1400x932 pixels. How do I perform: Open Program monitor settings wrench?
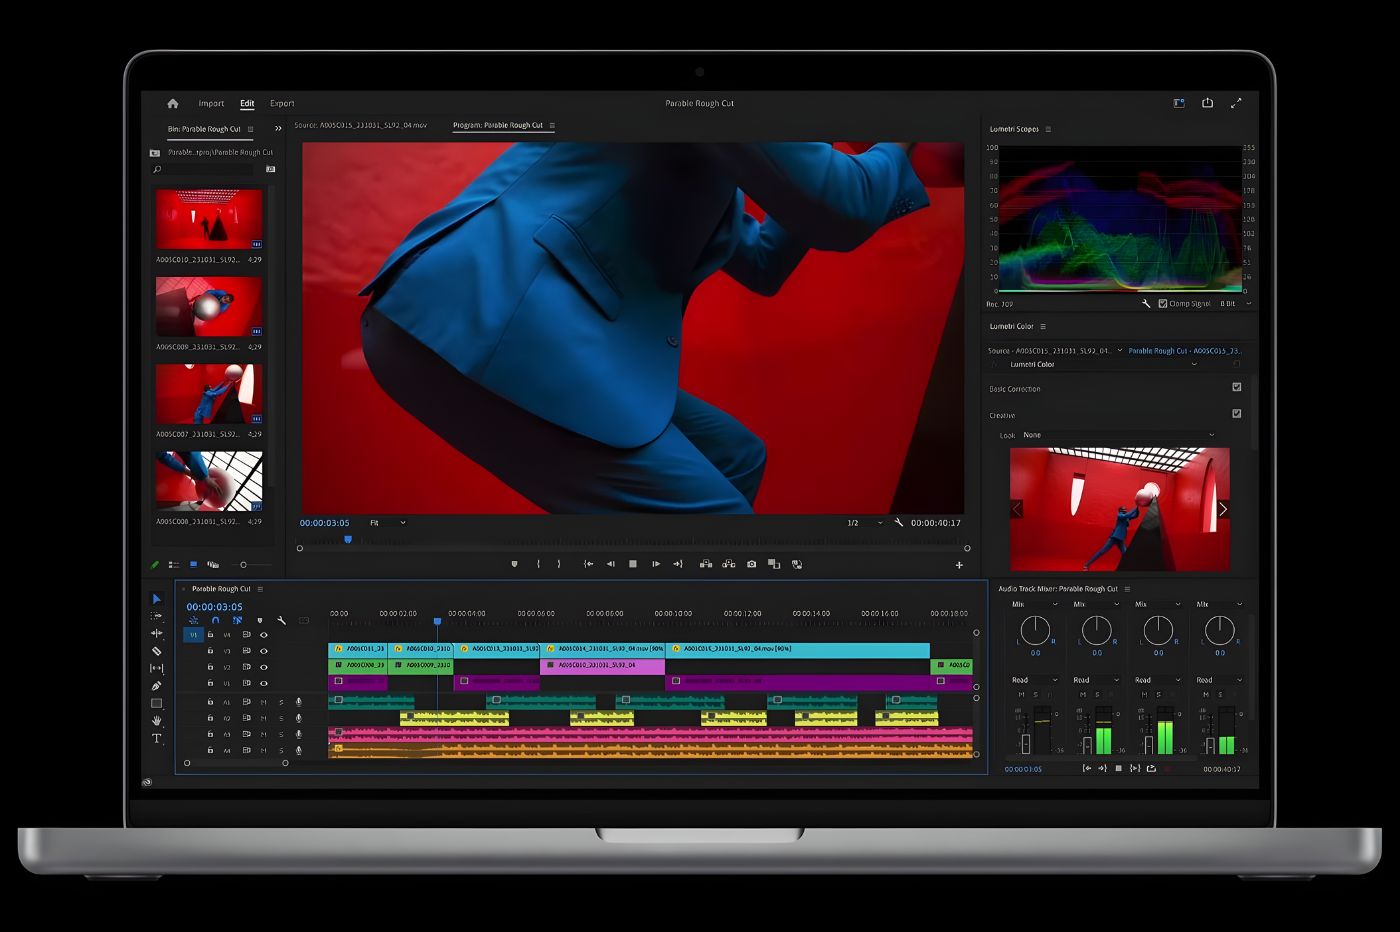[899, 522]
